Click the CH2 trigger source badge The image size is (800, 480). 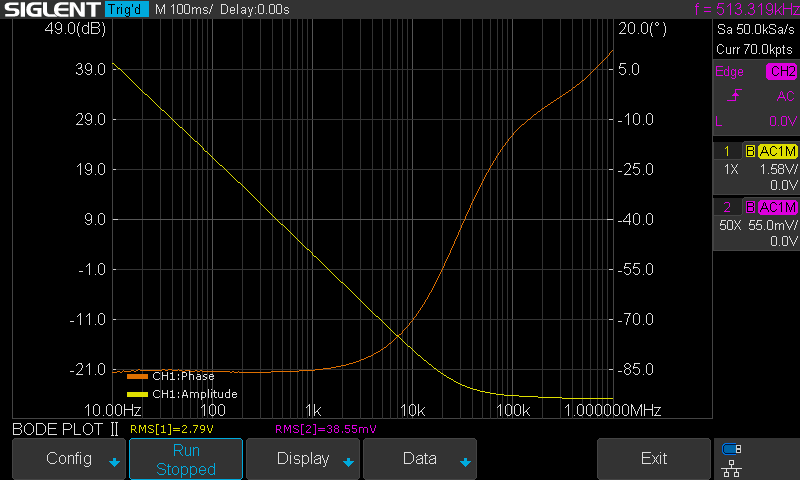coord(781,72)
